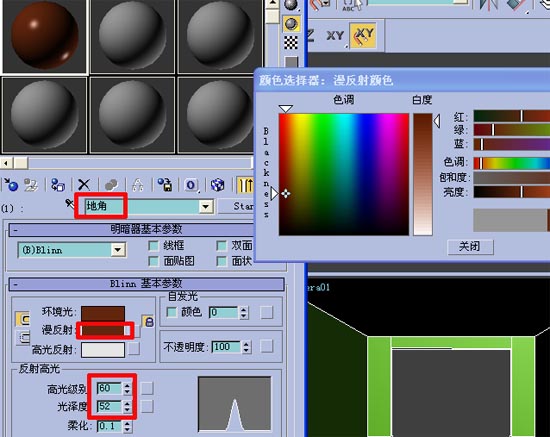Toggle Show Map in Viewport checkered cube
Viewport: 550px width, 437px height.
click(217, 185)
